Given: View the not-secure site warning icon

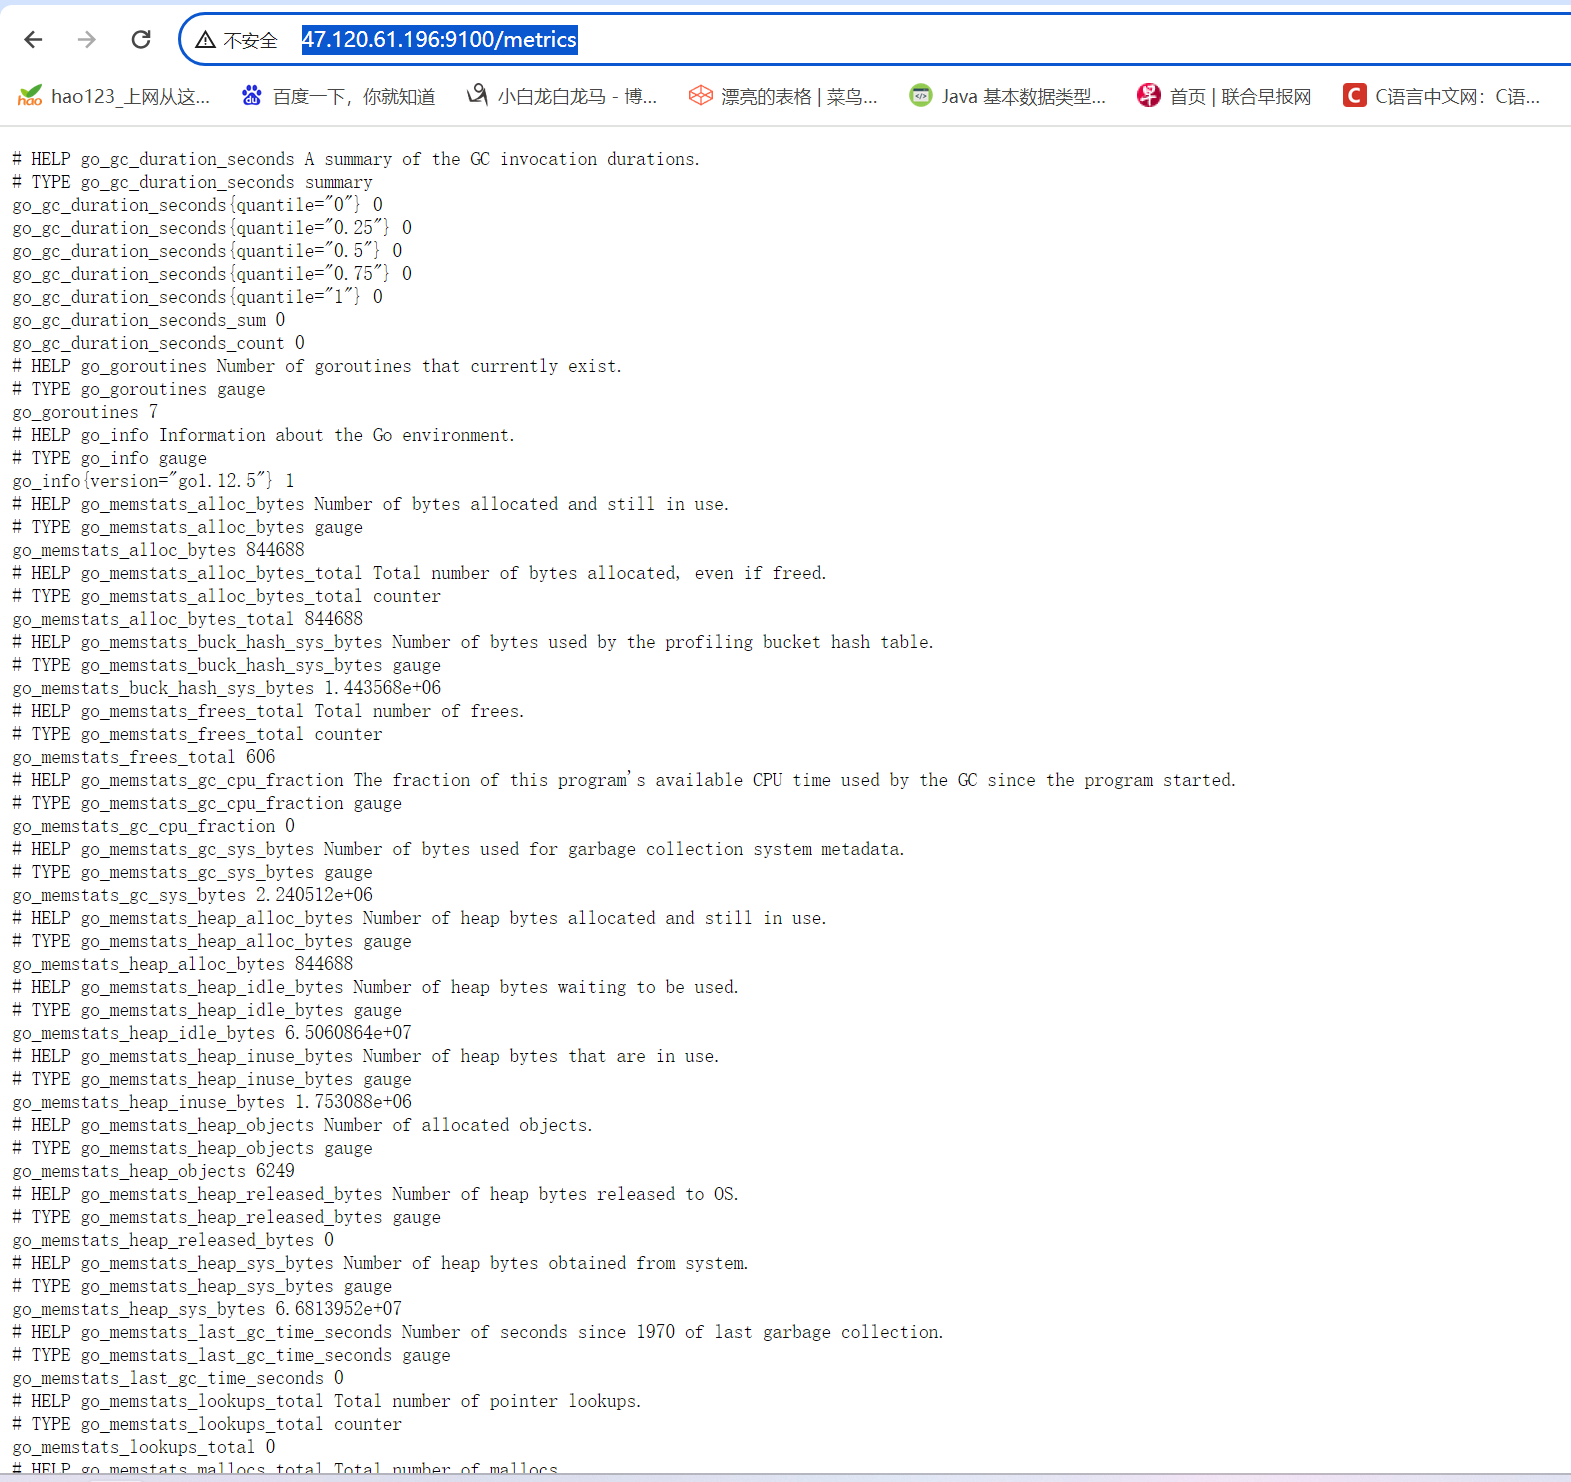Looking at the screenshot, I should (206, 40).
